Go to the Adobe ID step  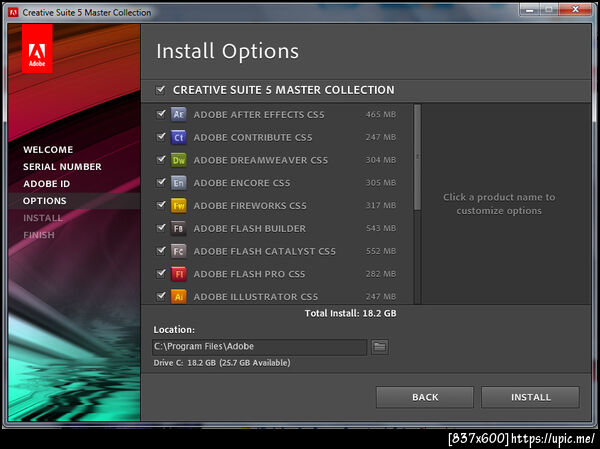tap(46, 184)
